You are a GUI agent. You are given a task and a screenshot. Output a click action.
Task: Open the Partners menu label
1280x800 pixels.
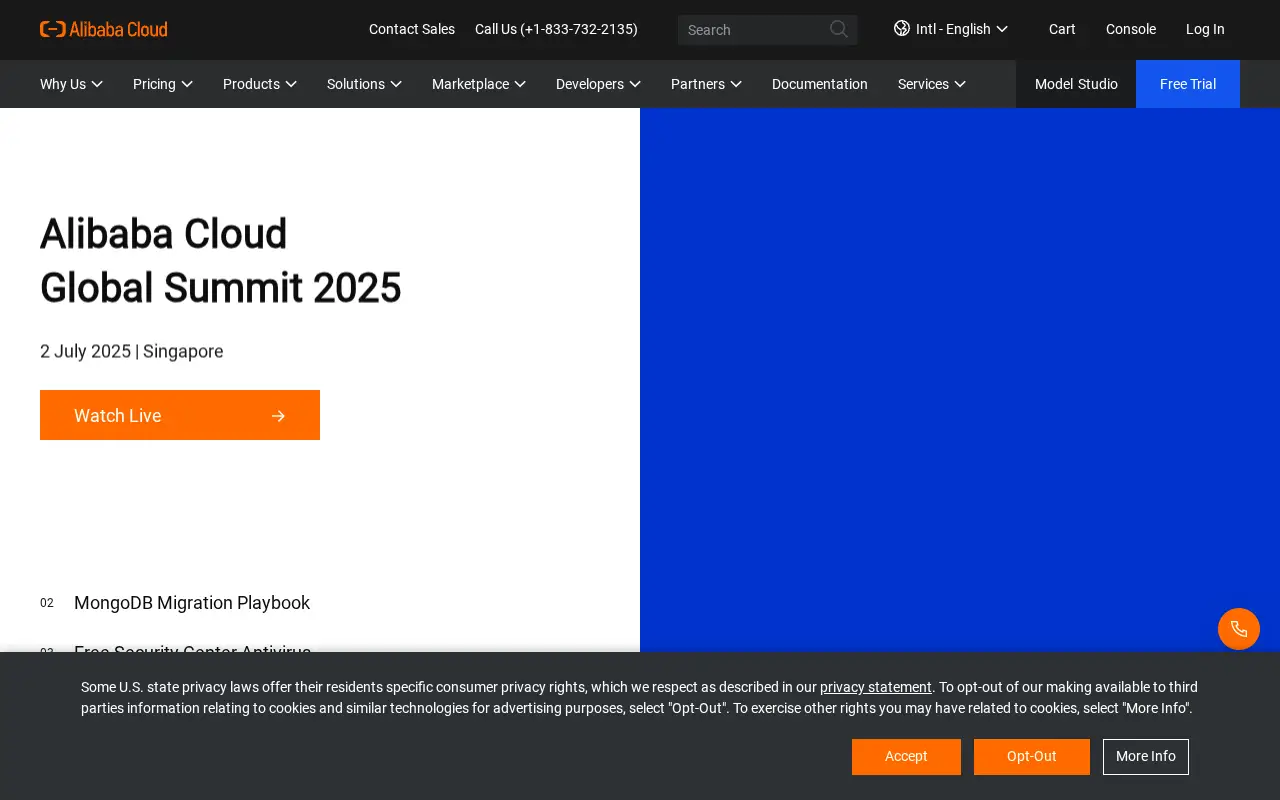[x=698, y=84]
